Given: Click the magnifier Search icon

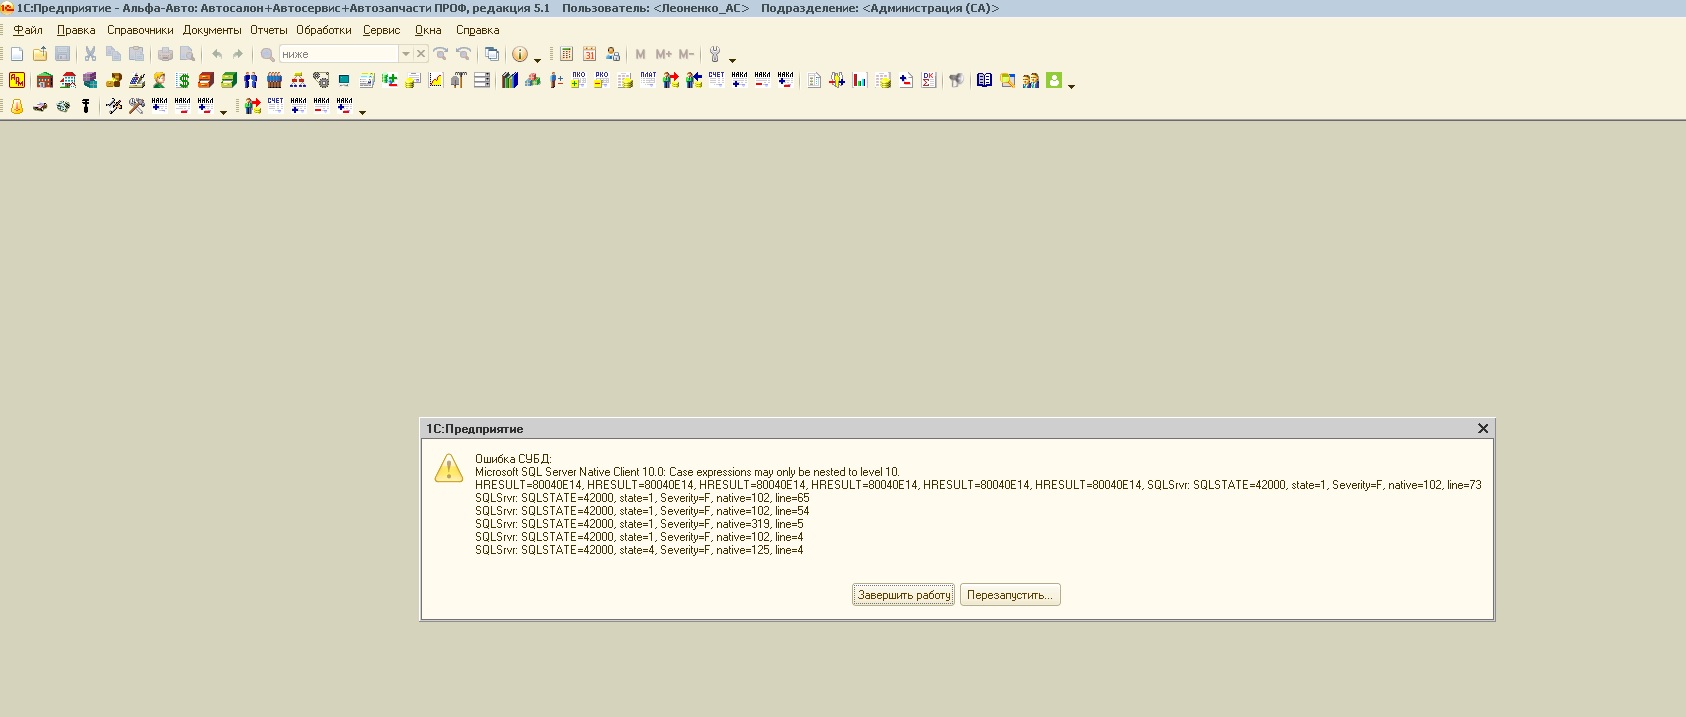Looking at the screenshot, I should pos(267,54).
